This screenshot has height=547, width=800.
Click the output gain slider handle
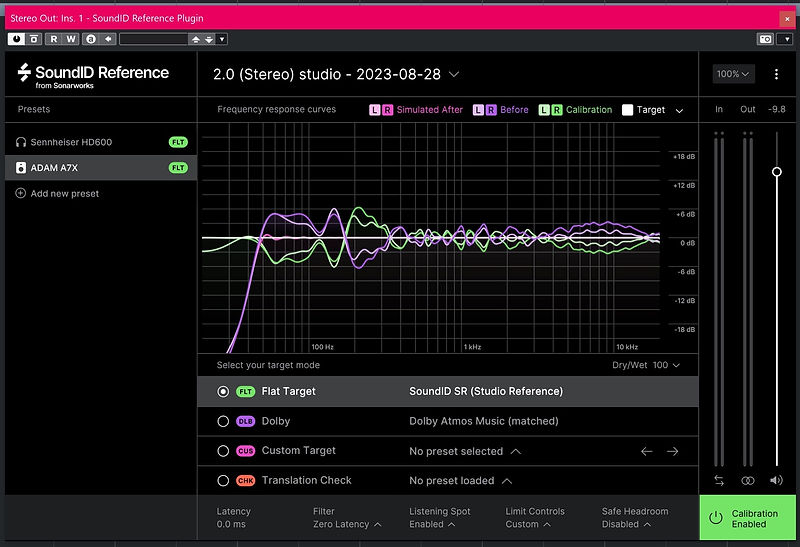click(777, 171)
